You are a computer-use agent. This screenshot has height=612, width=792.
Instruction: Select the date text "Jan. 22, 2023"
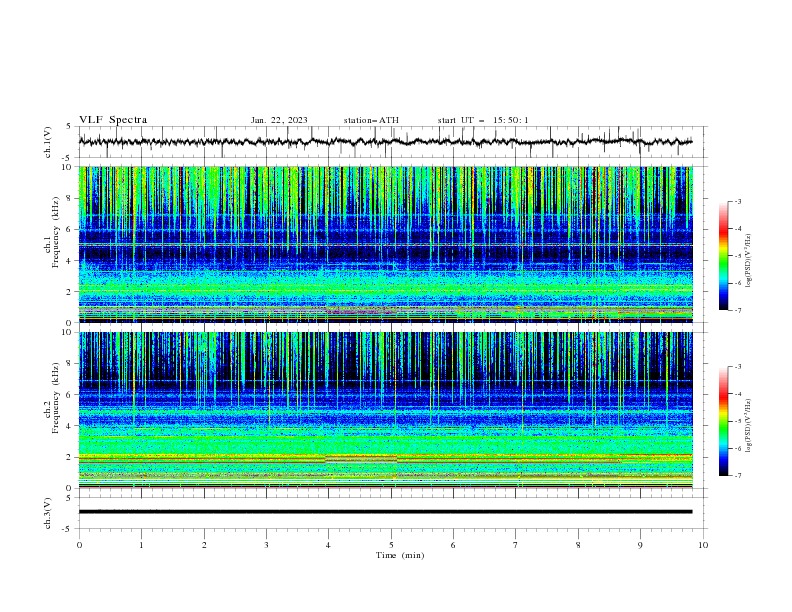[279, 120]
